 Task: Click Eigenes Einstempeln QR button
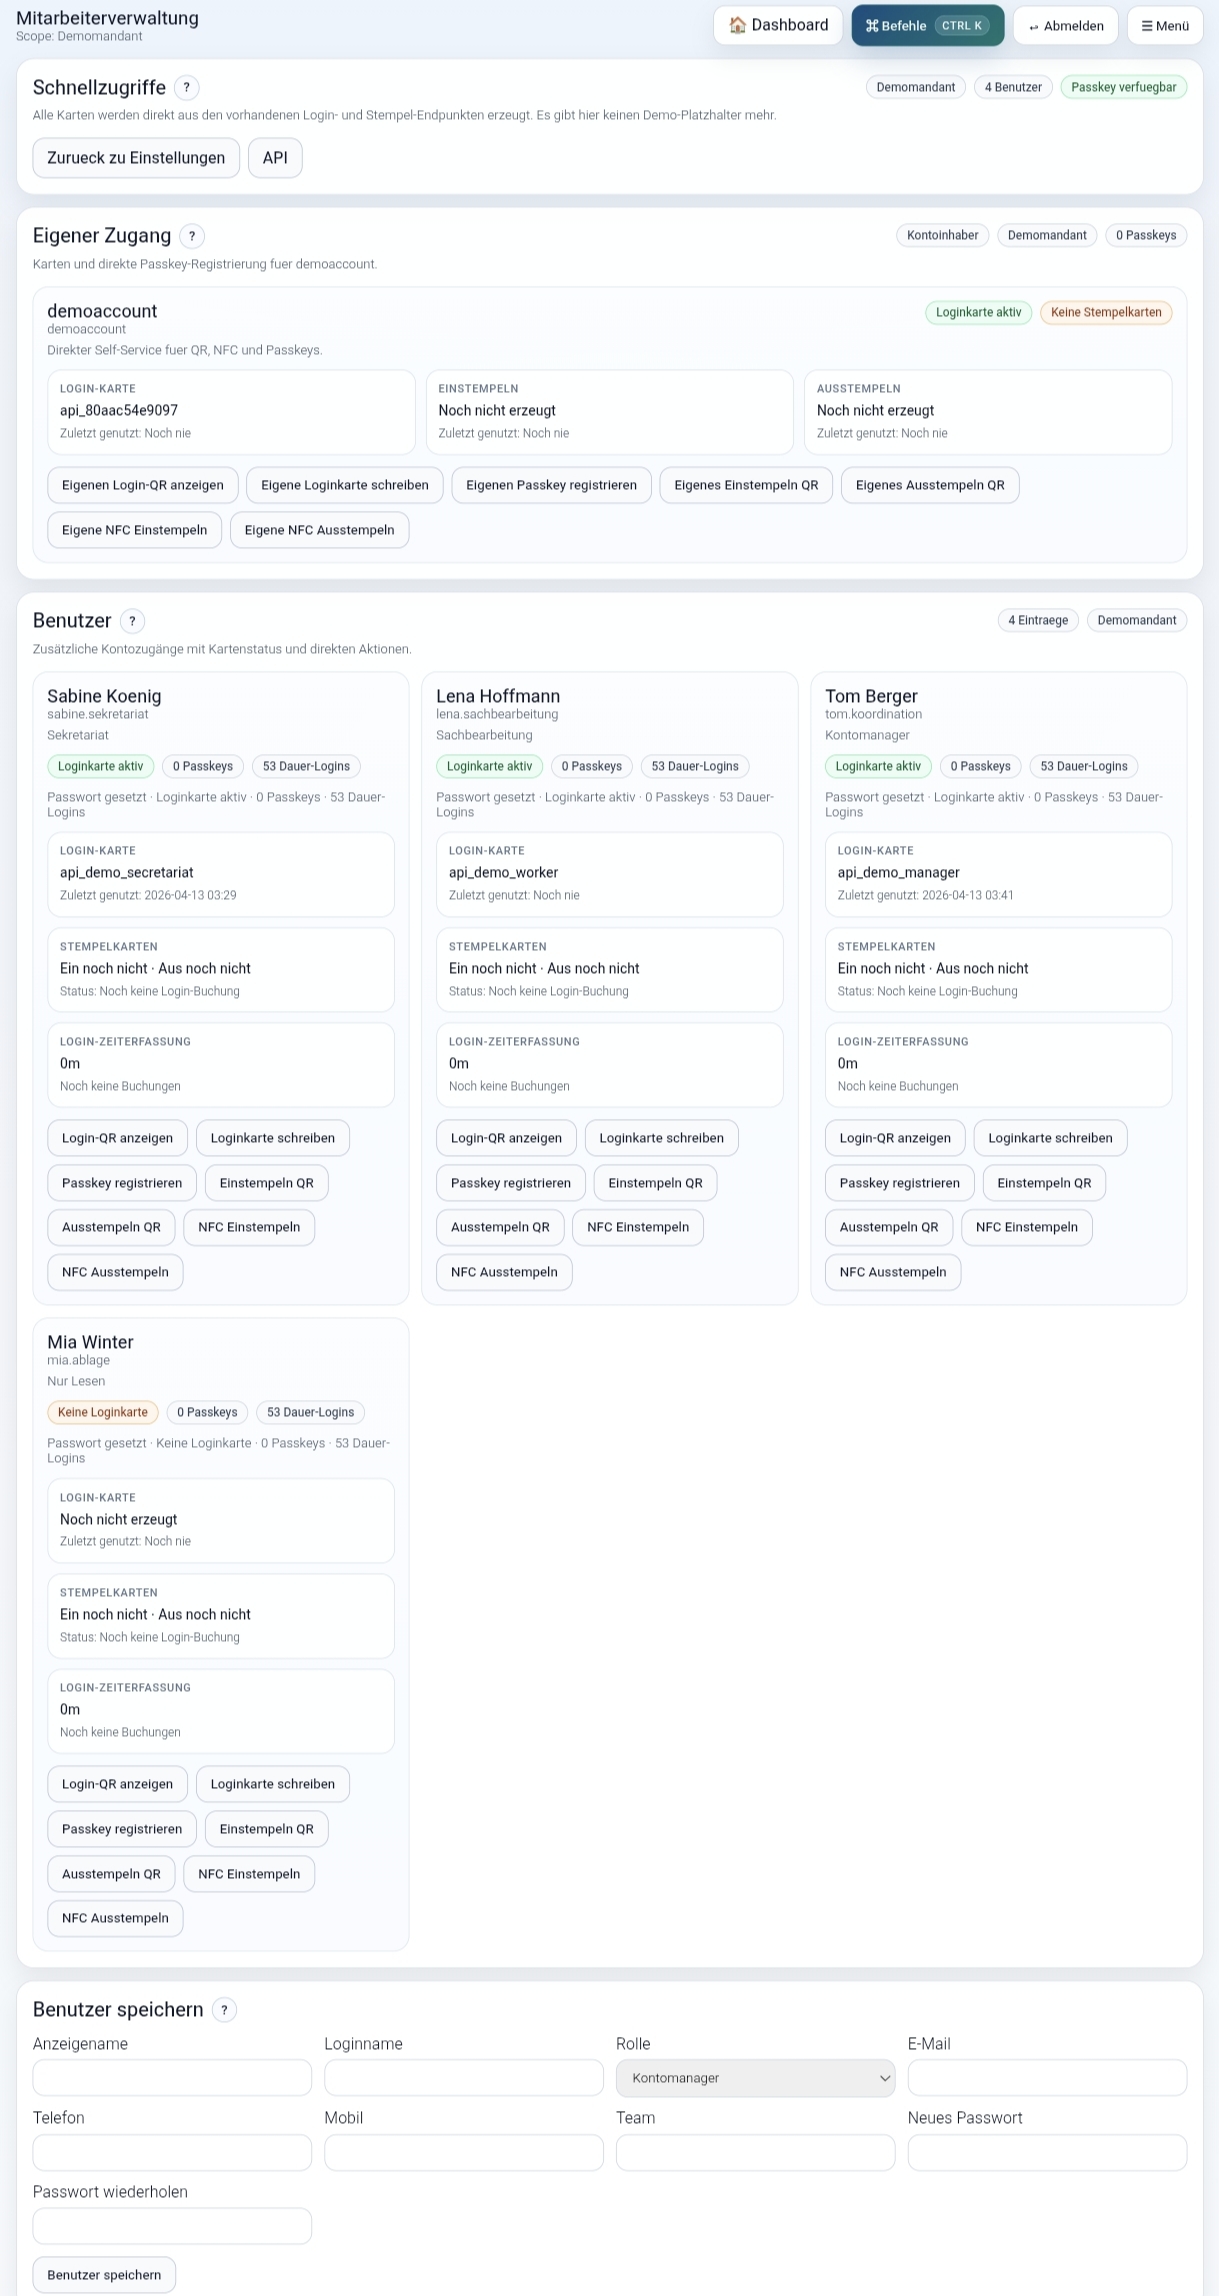tap(746, 485)
